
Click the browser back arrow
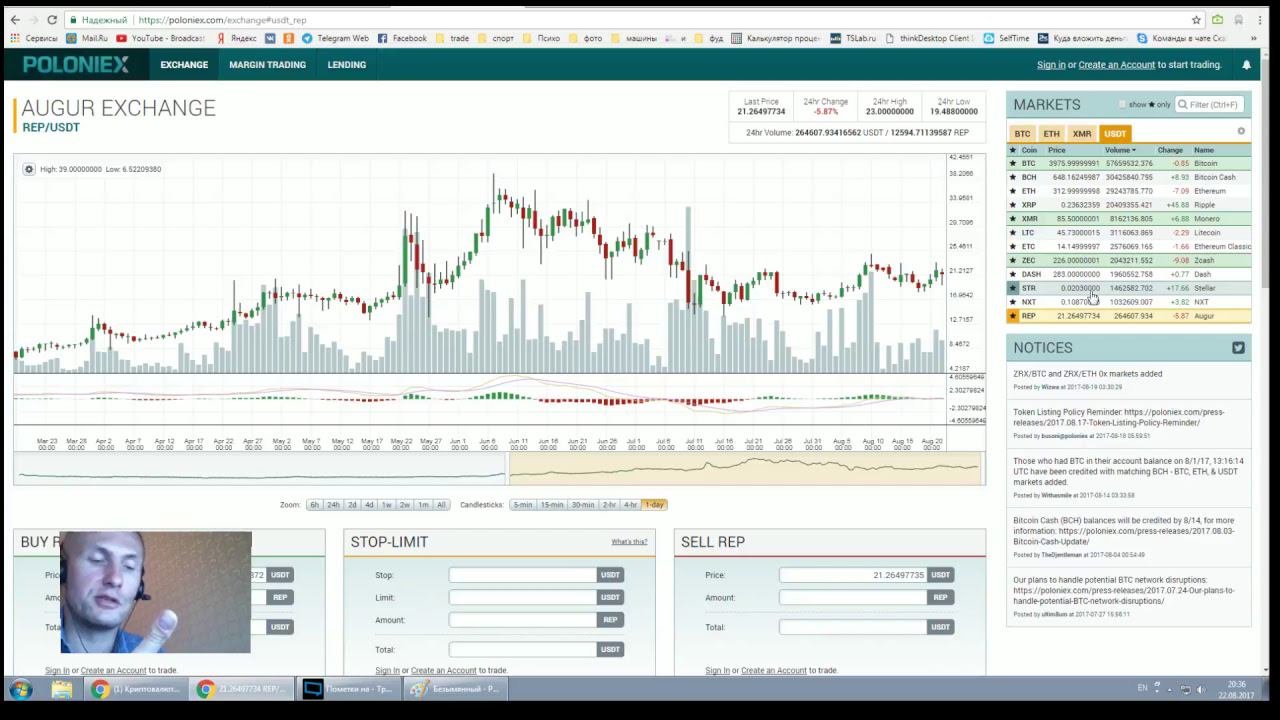coord(15,20)
